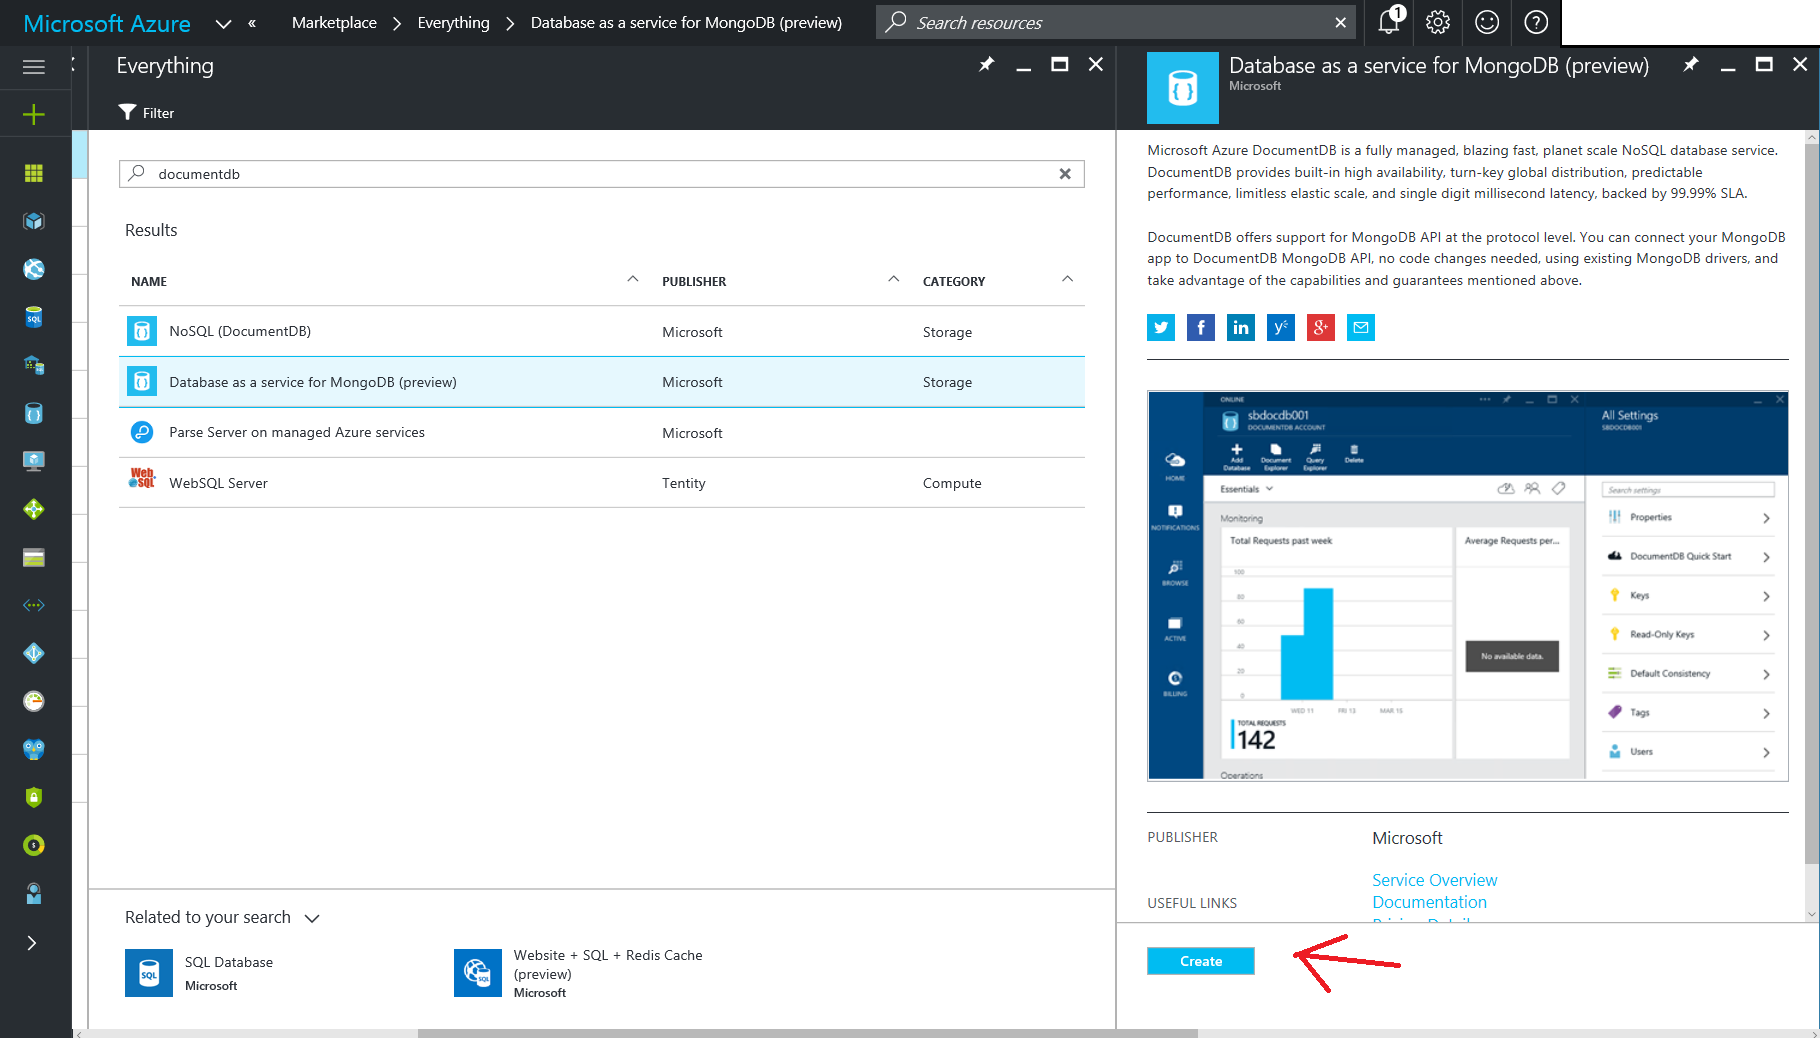1820x1038 pixels.
Task: Click the Search resources input
Action: coord(1115,22)
